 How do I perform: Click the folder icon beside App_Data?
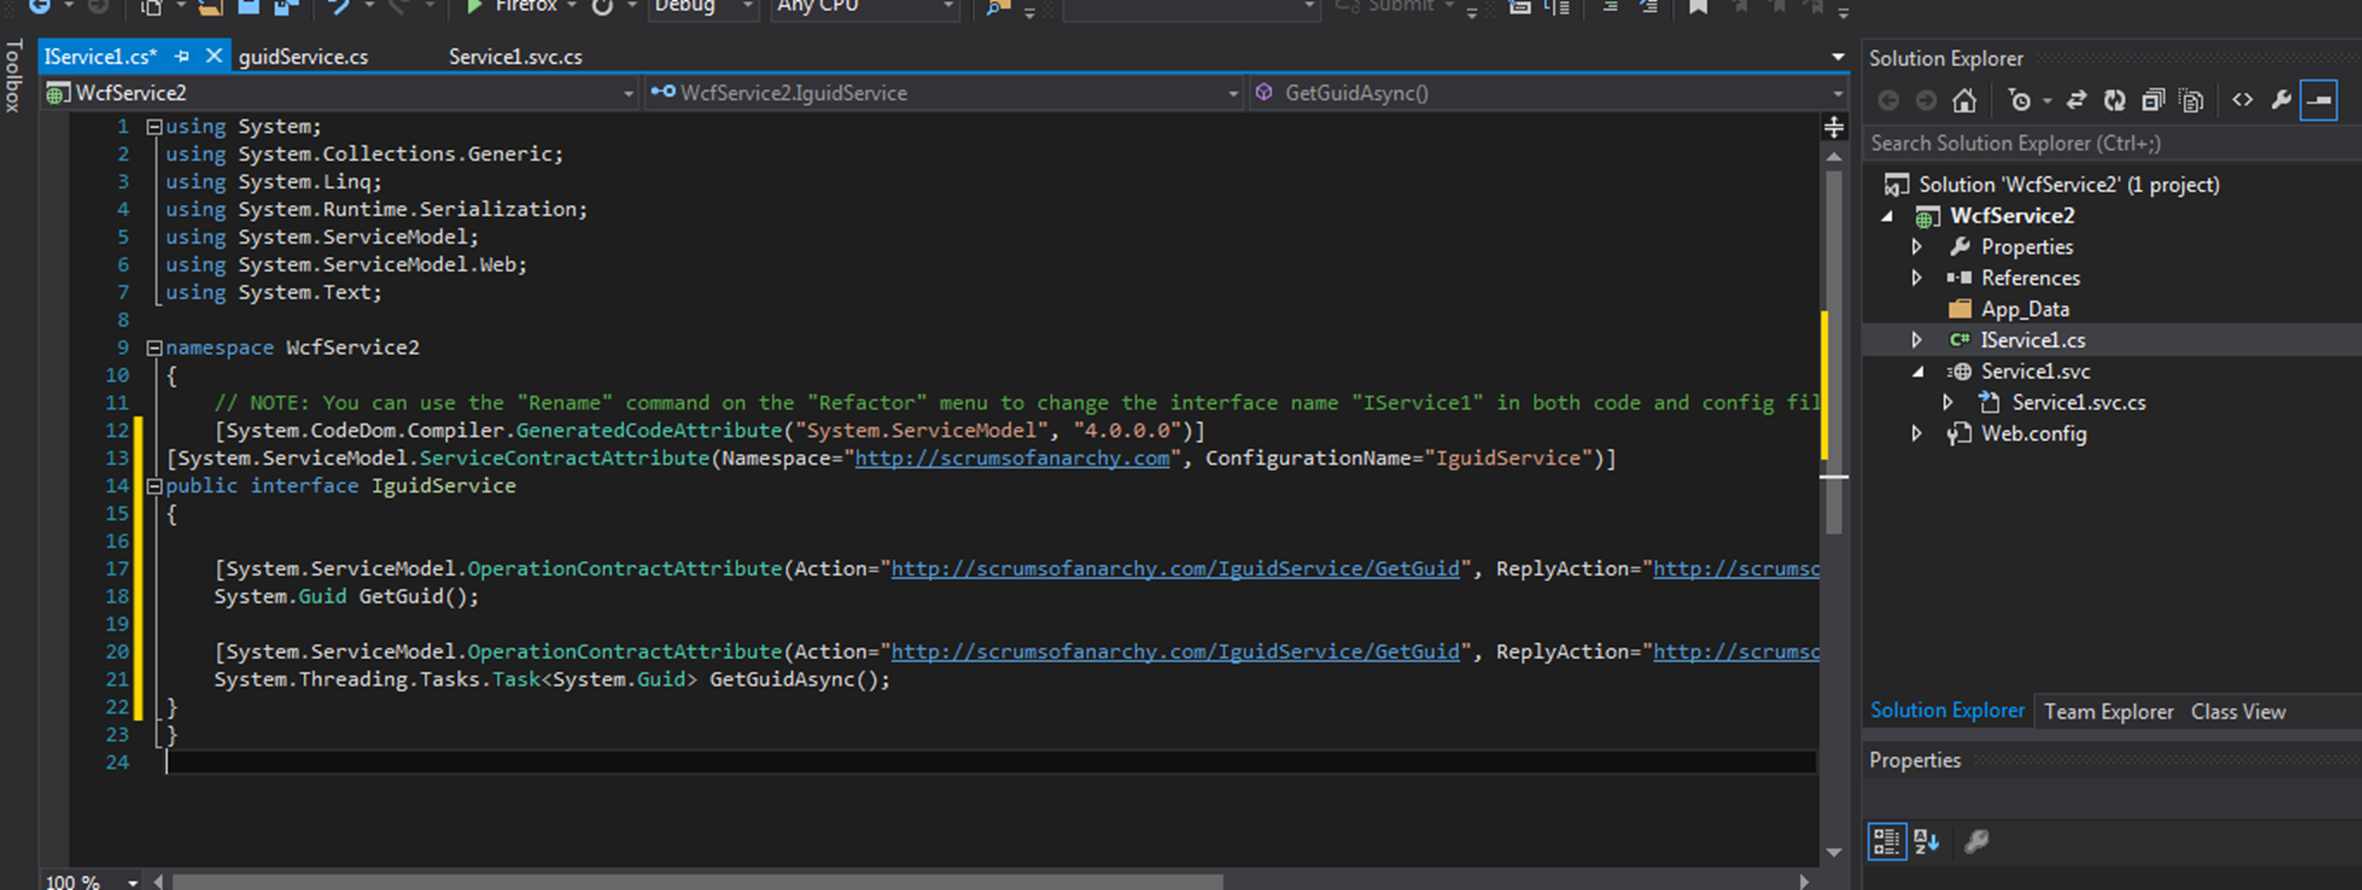1960,309
